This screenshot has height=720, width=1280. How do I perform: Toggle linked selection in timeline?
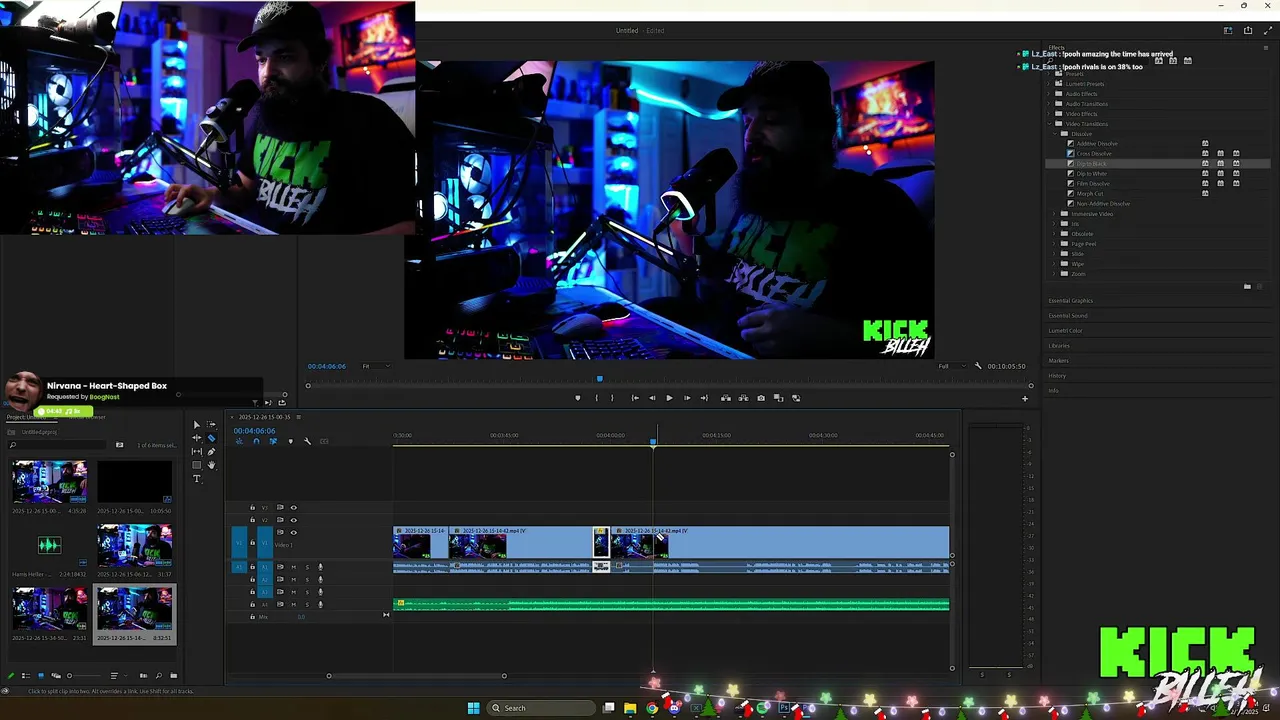tap(273, 441)
